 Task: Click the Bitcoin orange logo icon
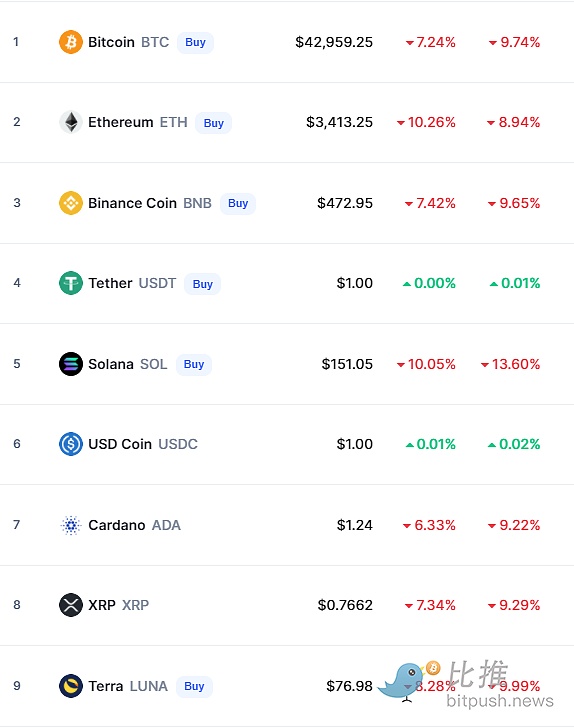click(x=71, y=42)
